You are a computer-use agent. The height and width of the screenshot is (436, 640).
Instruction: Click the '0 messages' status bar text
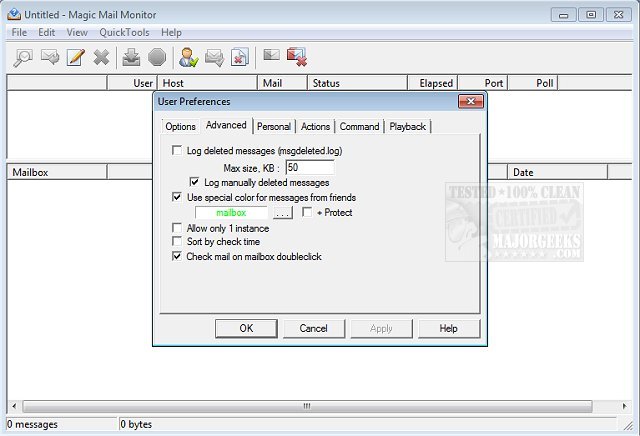pos(33,425)
